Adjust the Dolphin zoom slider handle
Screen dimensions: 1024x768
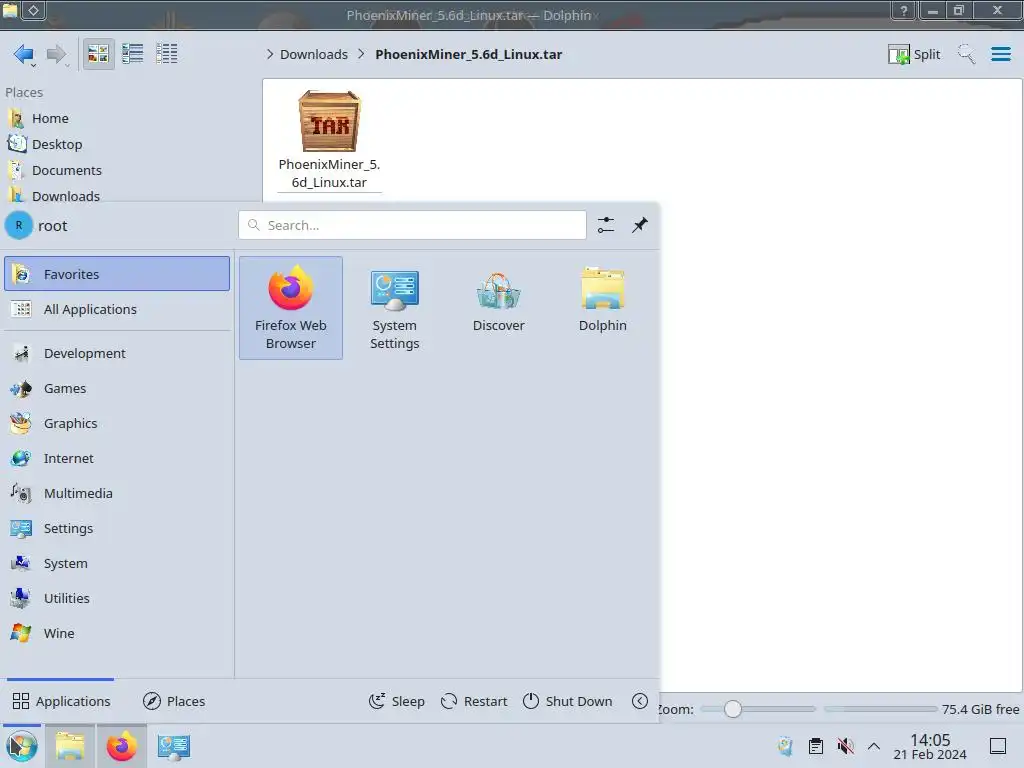pyautogui.click(x=733, y=709)
